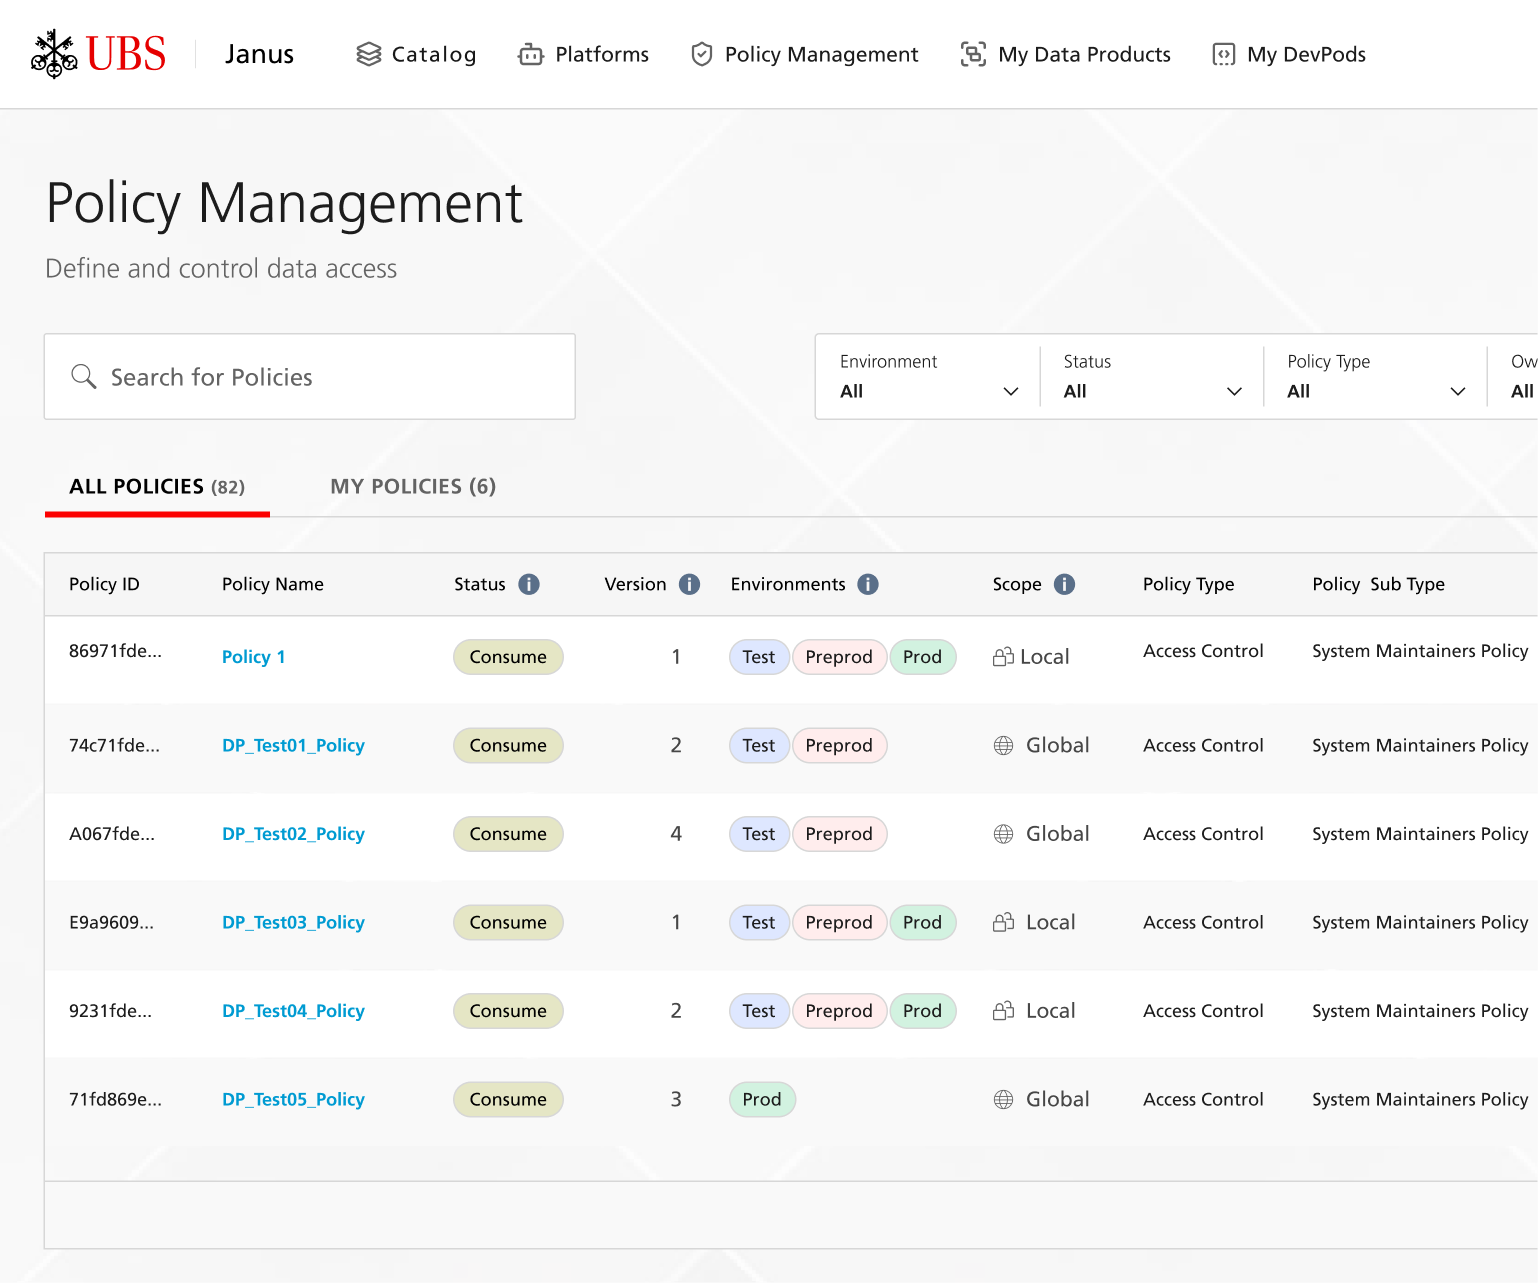Click the Environments column info icon
The width and height of the screenshot is (1538, 1283).
coord(868,584)
